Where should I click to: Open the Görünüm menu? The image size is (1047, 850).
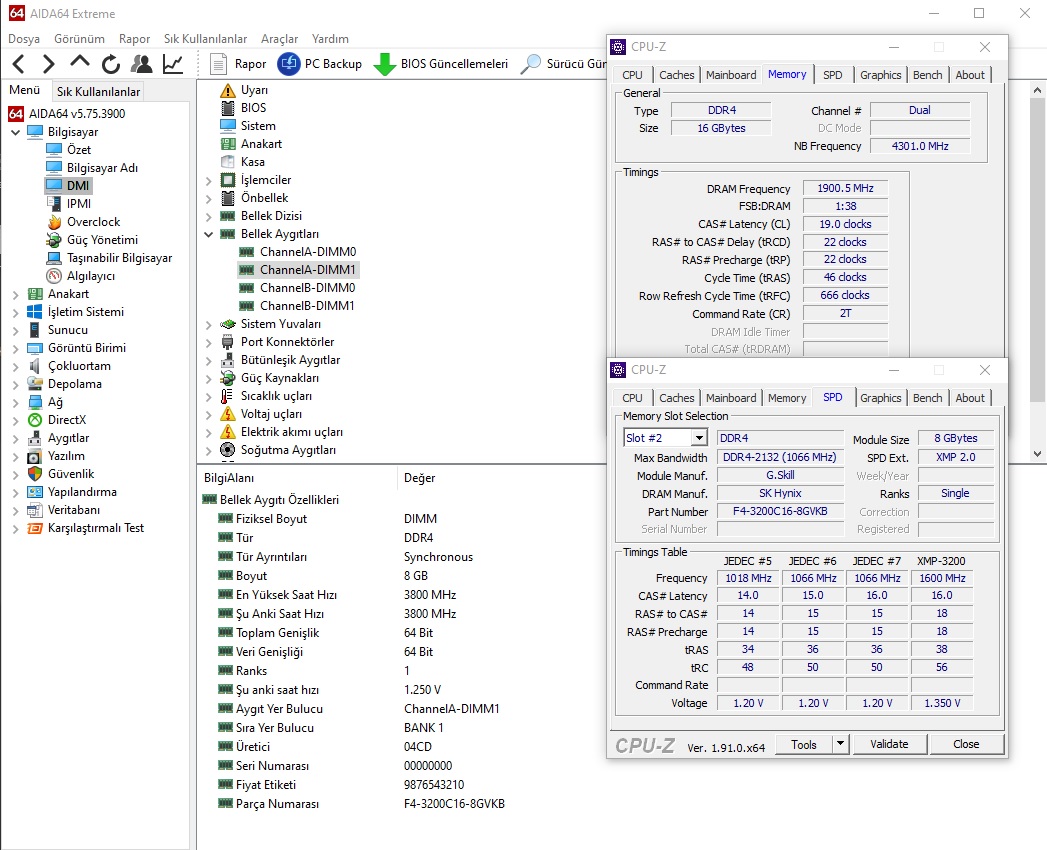(x=79, y=39)
